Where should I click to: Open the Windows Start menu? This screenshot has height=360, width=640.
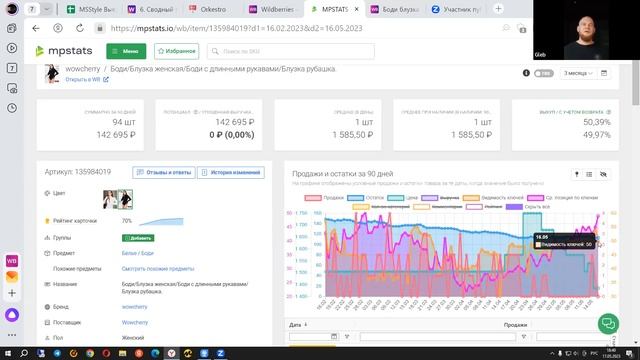tap(8, 353)
